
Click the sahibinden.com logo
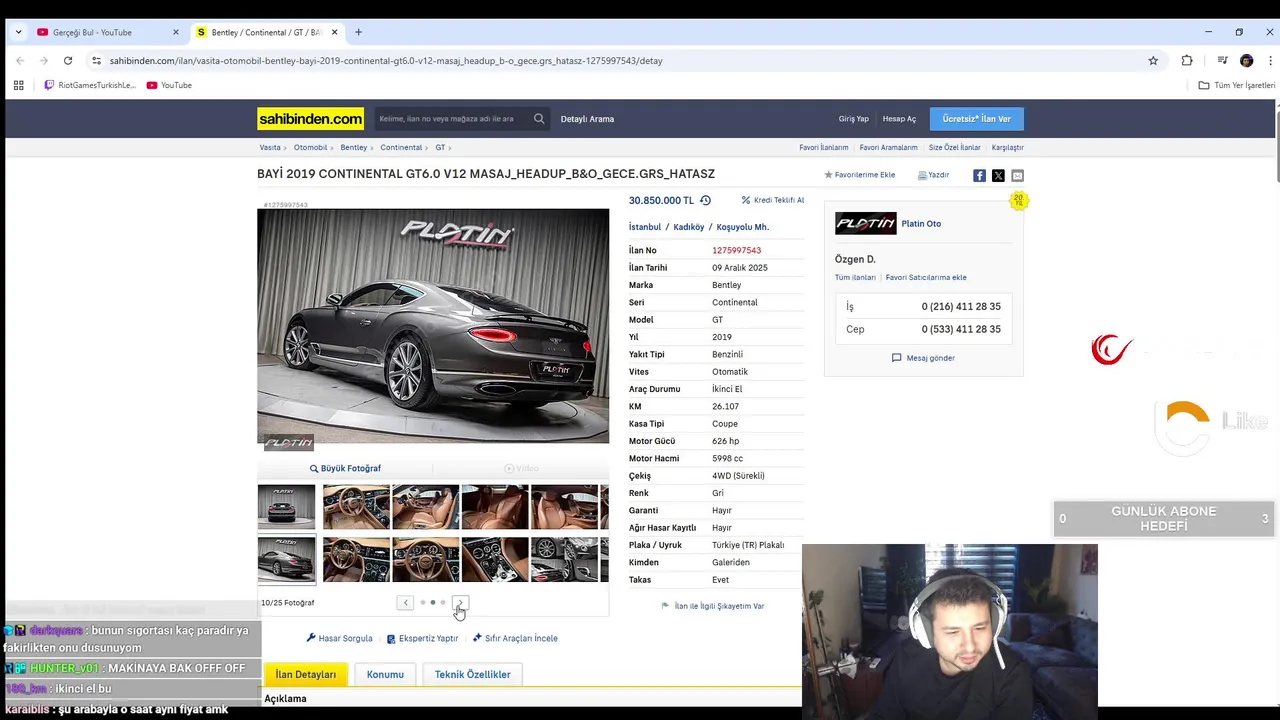(x=311, y=119)
